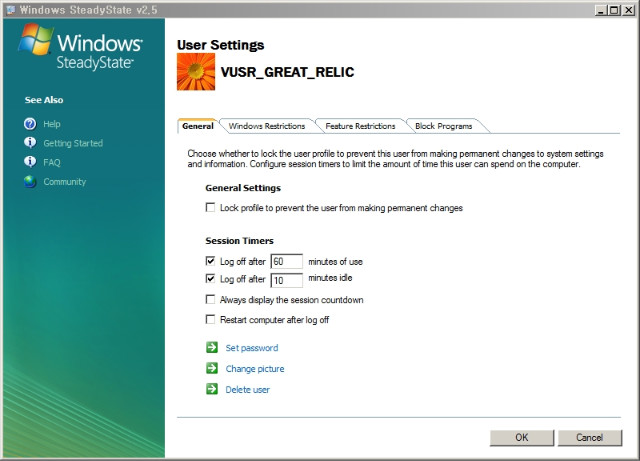This screenshot has width=640, height=461.
Task: Open the Help link in See Also
Action: [x=52, y=124]
